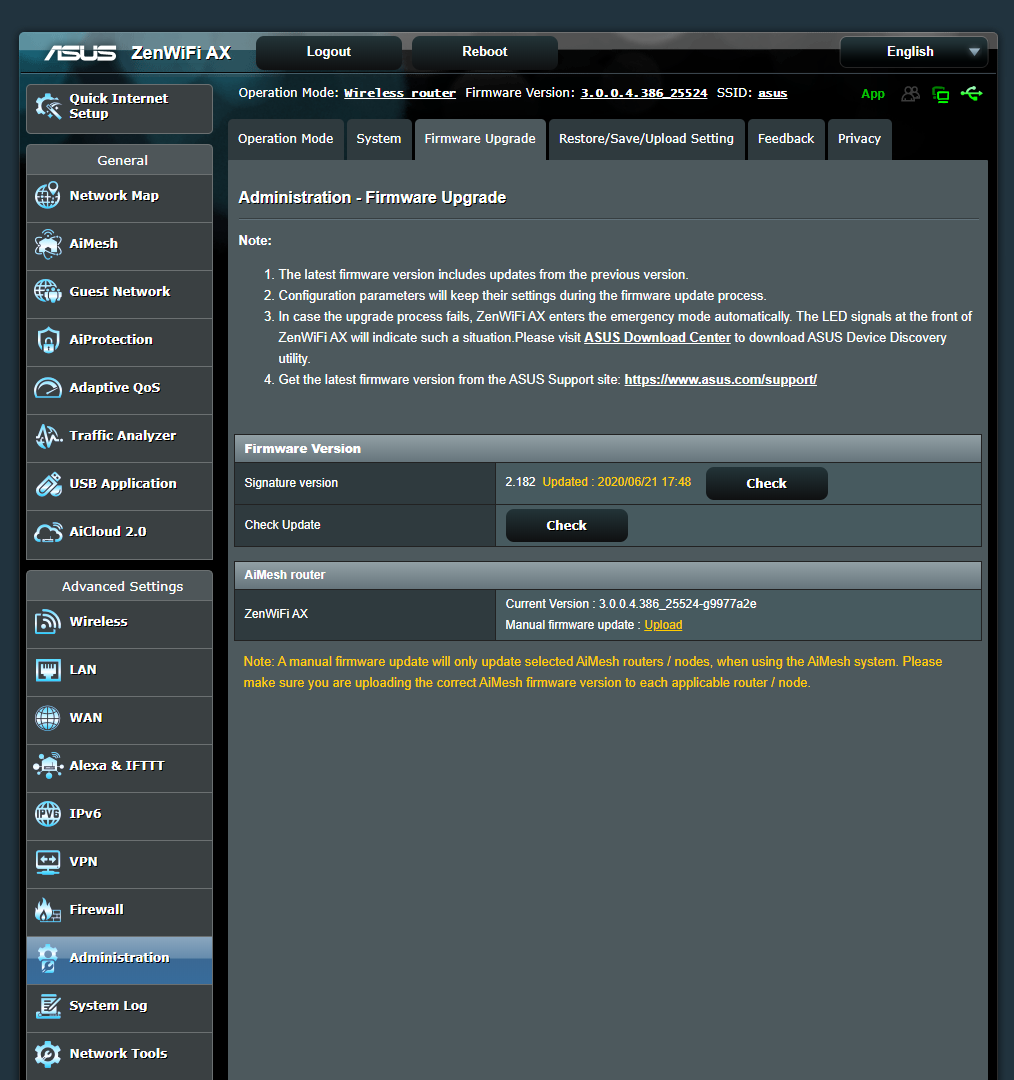This screenshot has width=1014, height=1080.
Task: Click the AiCloud 2.0 cloud icon
Action: click(x=48, y=532)
